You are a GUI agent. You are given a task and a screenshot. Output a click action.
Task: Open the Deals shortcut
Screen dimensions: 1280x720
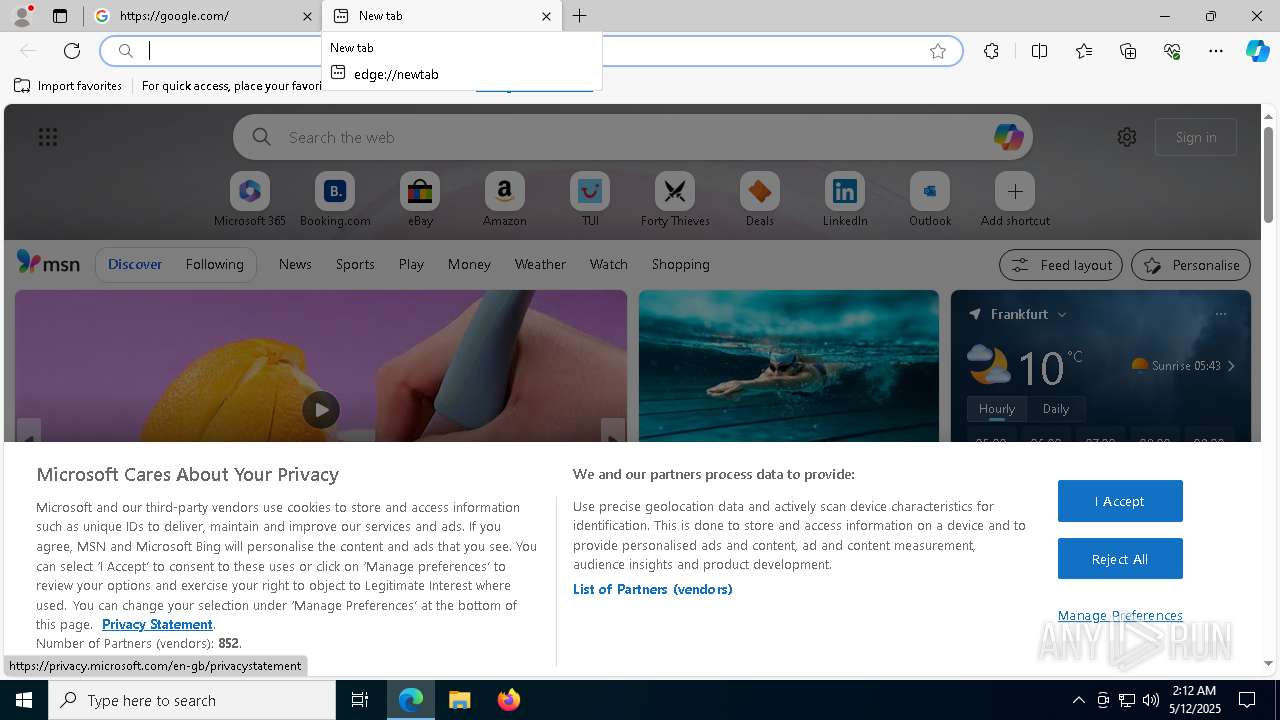[760, 199]
